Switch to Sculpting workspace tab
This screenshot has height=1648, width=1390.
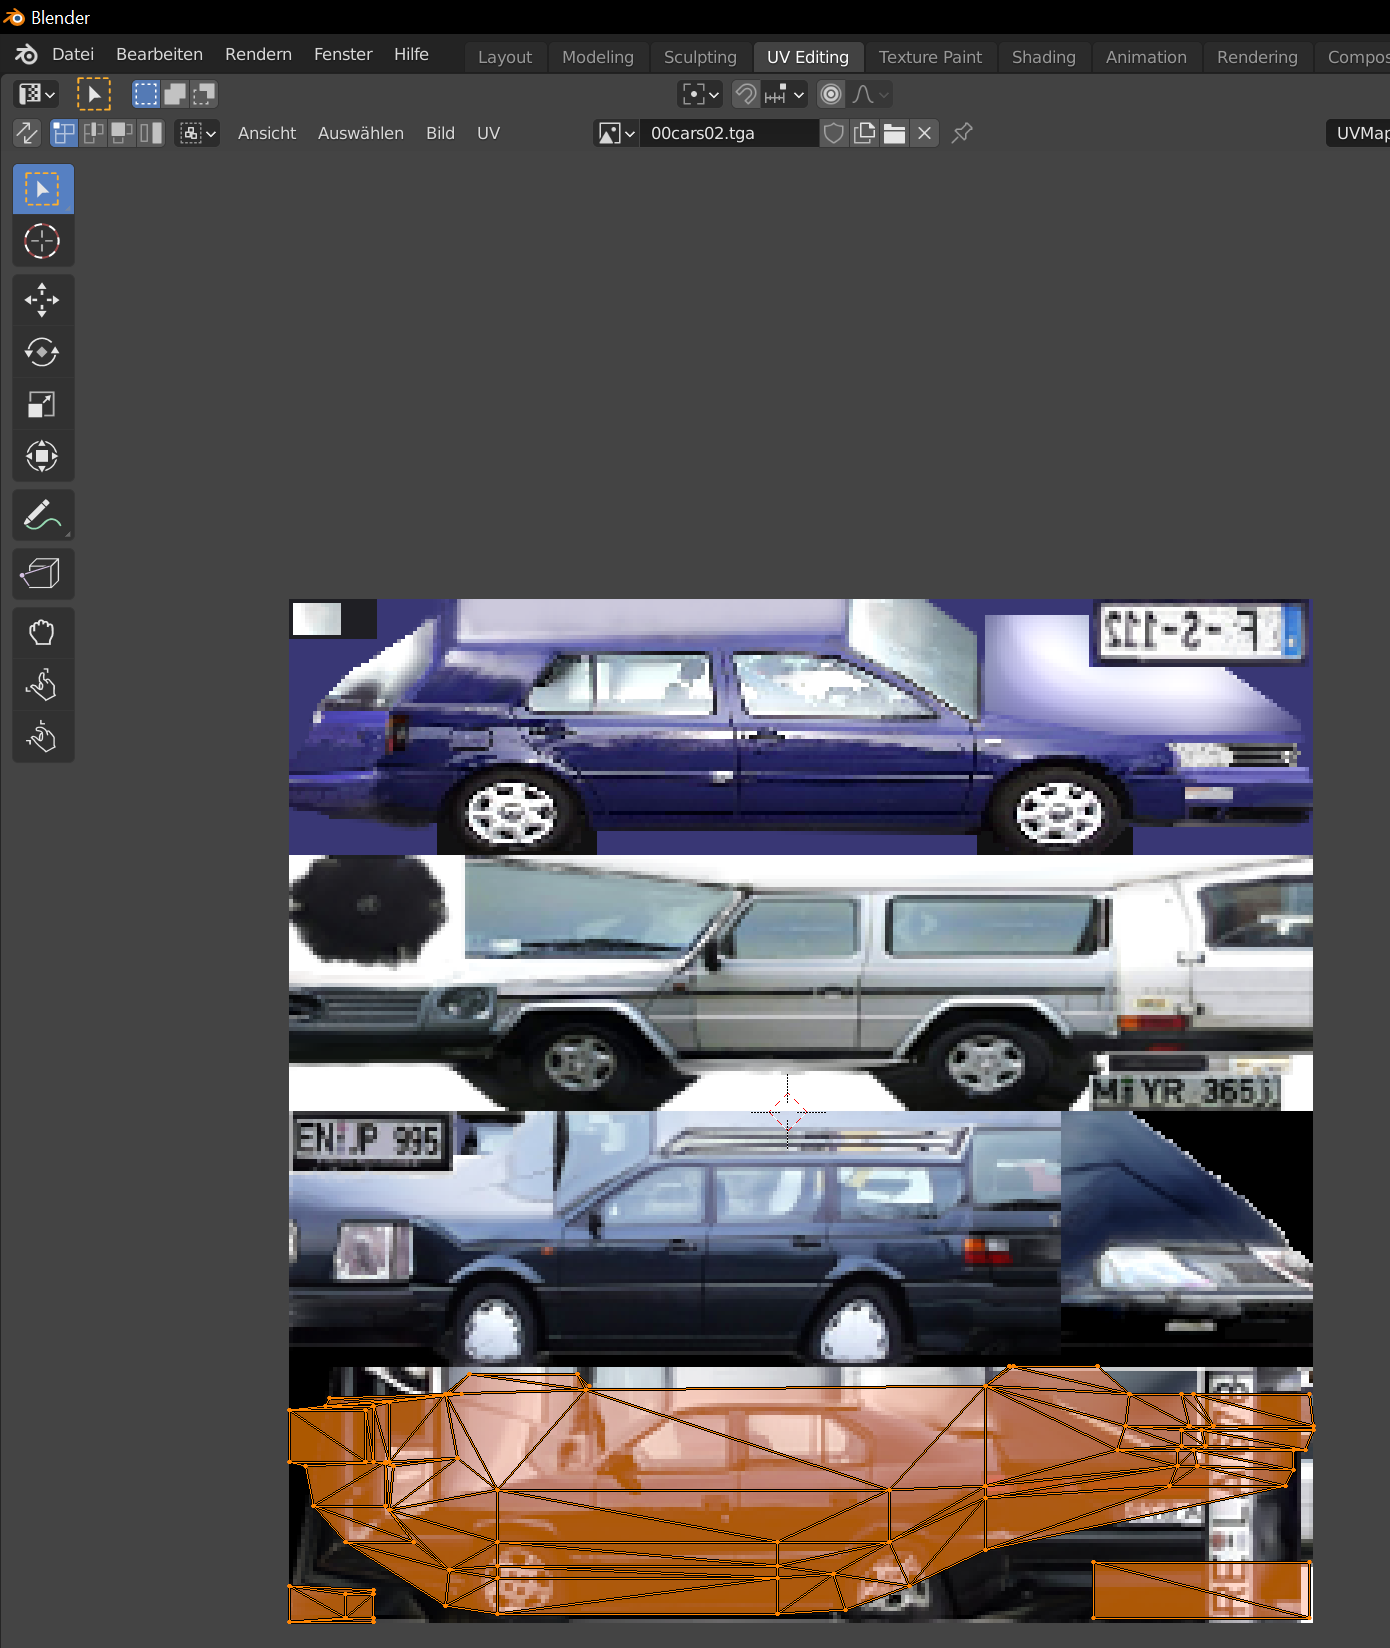(x=700, y=57)
